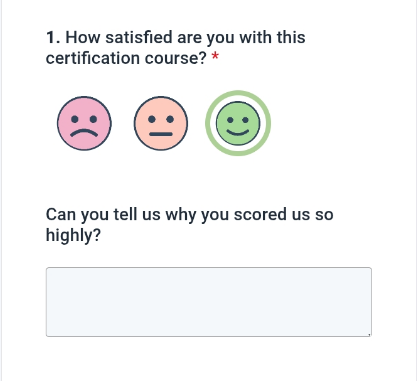Switch rating to the peach neutral face

coord(161,123)
